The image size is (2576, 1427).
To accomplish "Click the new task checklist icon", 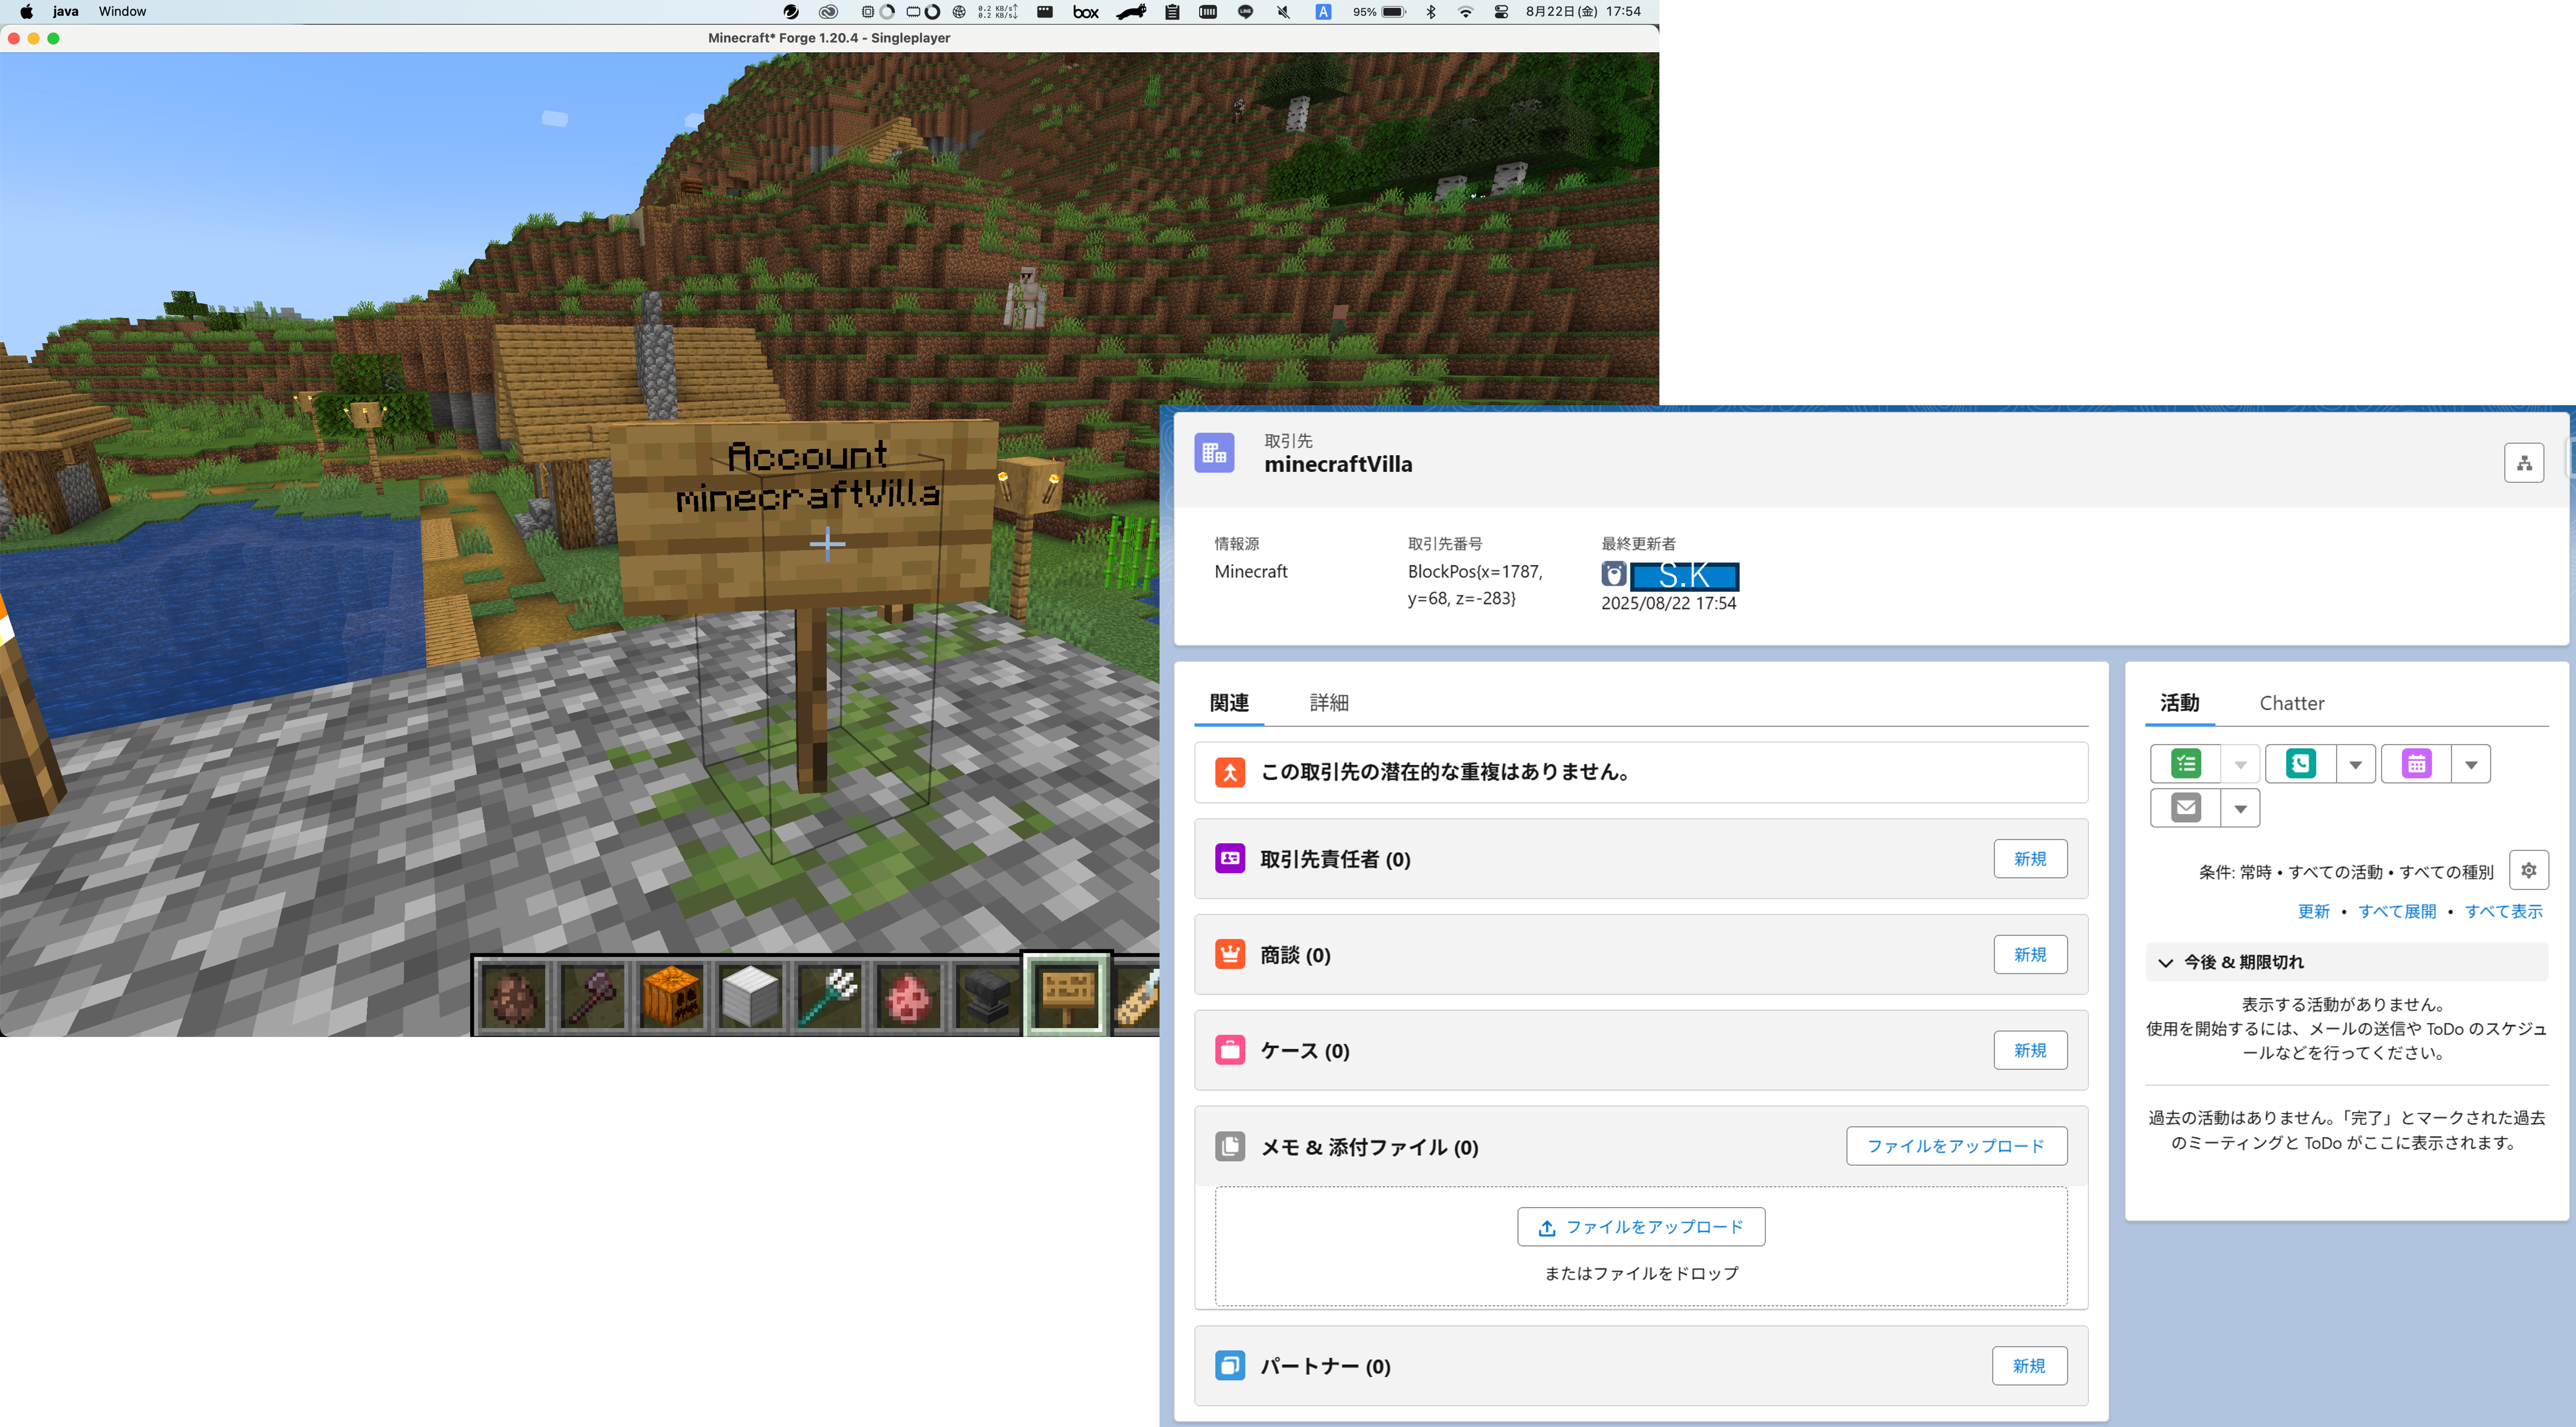I will point(2186,764).
